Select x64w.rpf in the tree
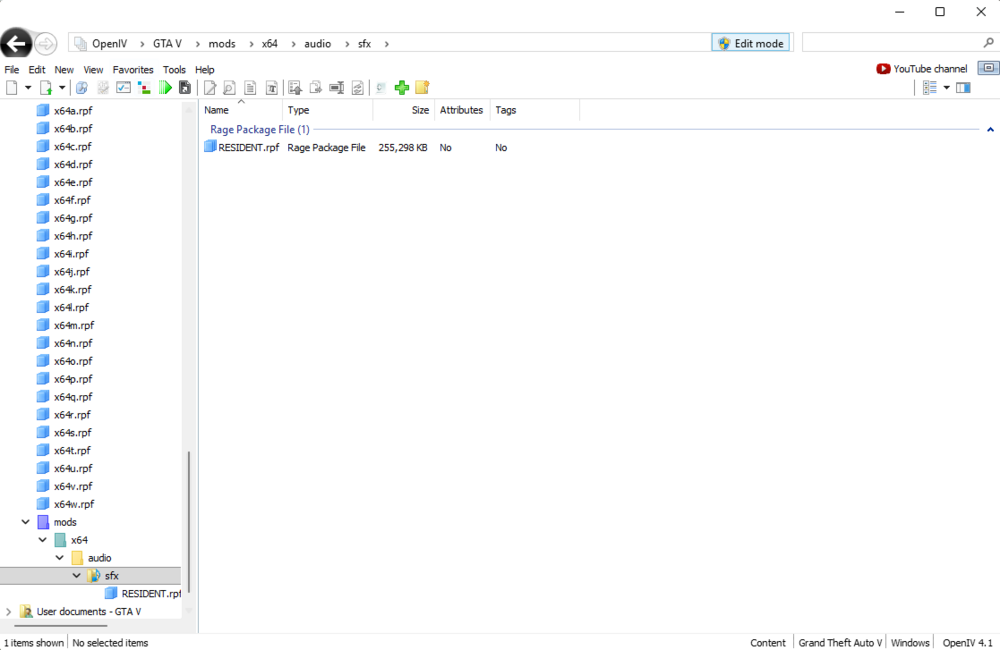 tap(74, 504)
